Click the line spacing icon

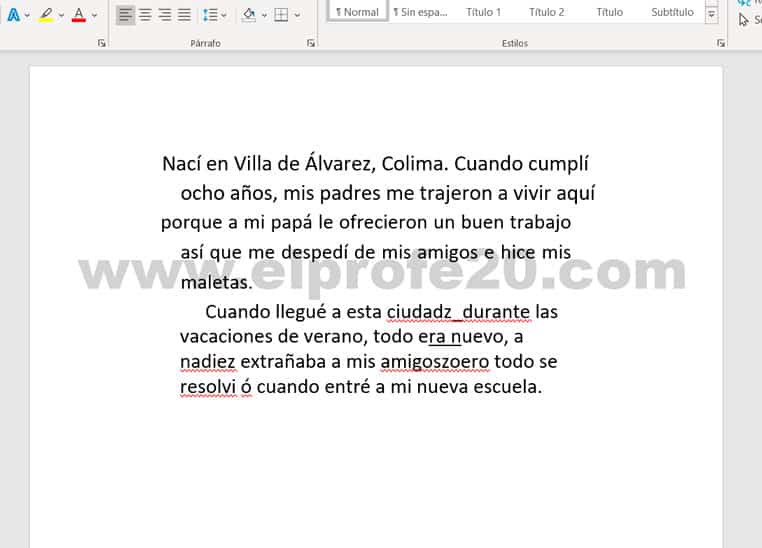pyautogui.click(x=210, y=15)
